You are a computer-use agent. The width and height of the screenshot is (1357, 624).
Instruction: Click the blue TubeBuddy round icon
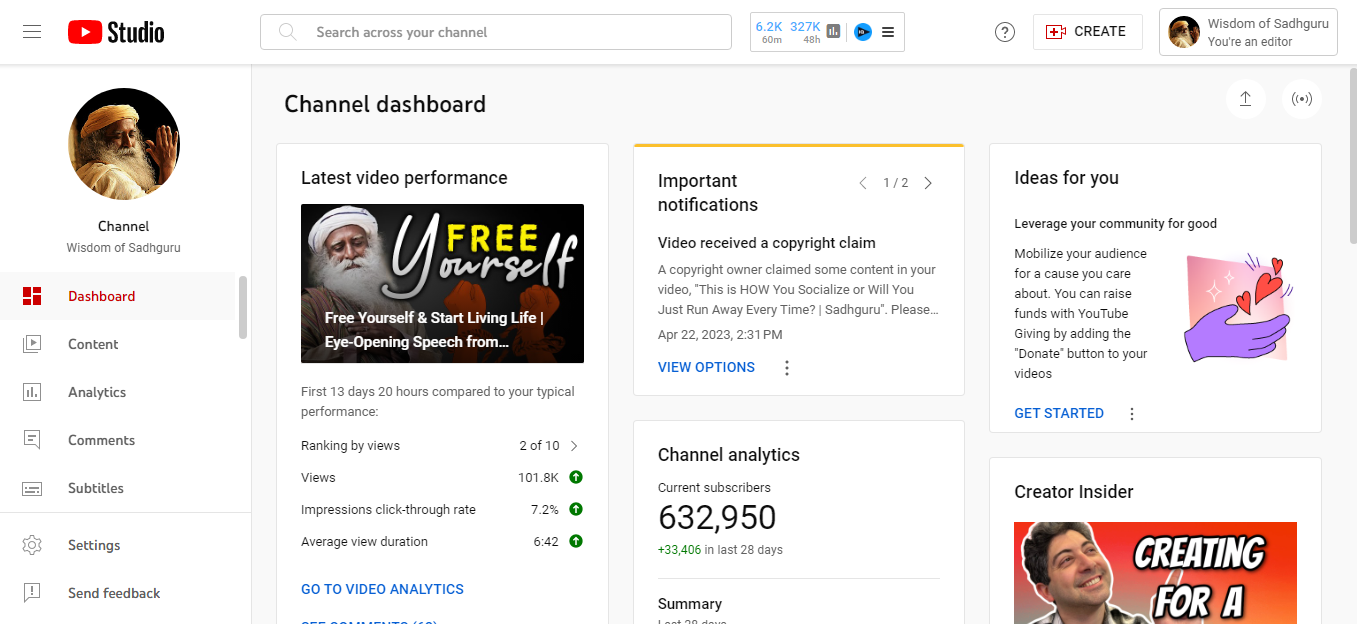pyautogui.click(x=863, y=32)
